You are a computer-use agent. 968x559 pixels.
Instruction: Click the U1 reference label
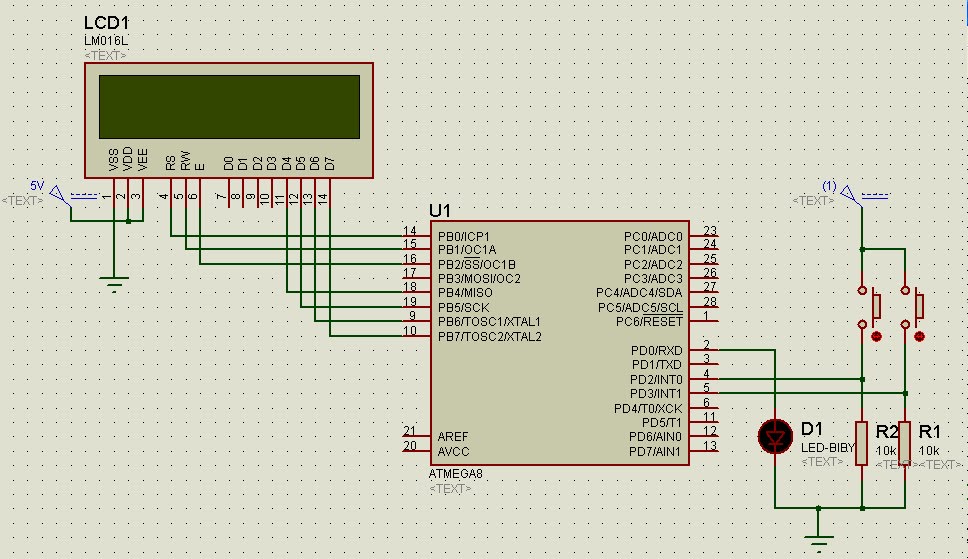(x=440, y=211)
